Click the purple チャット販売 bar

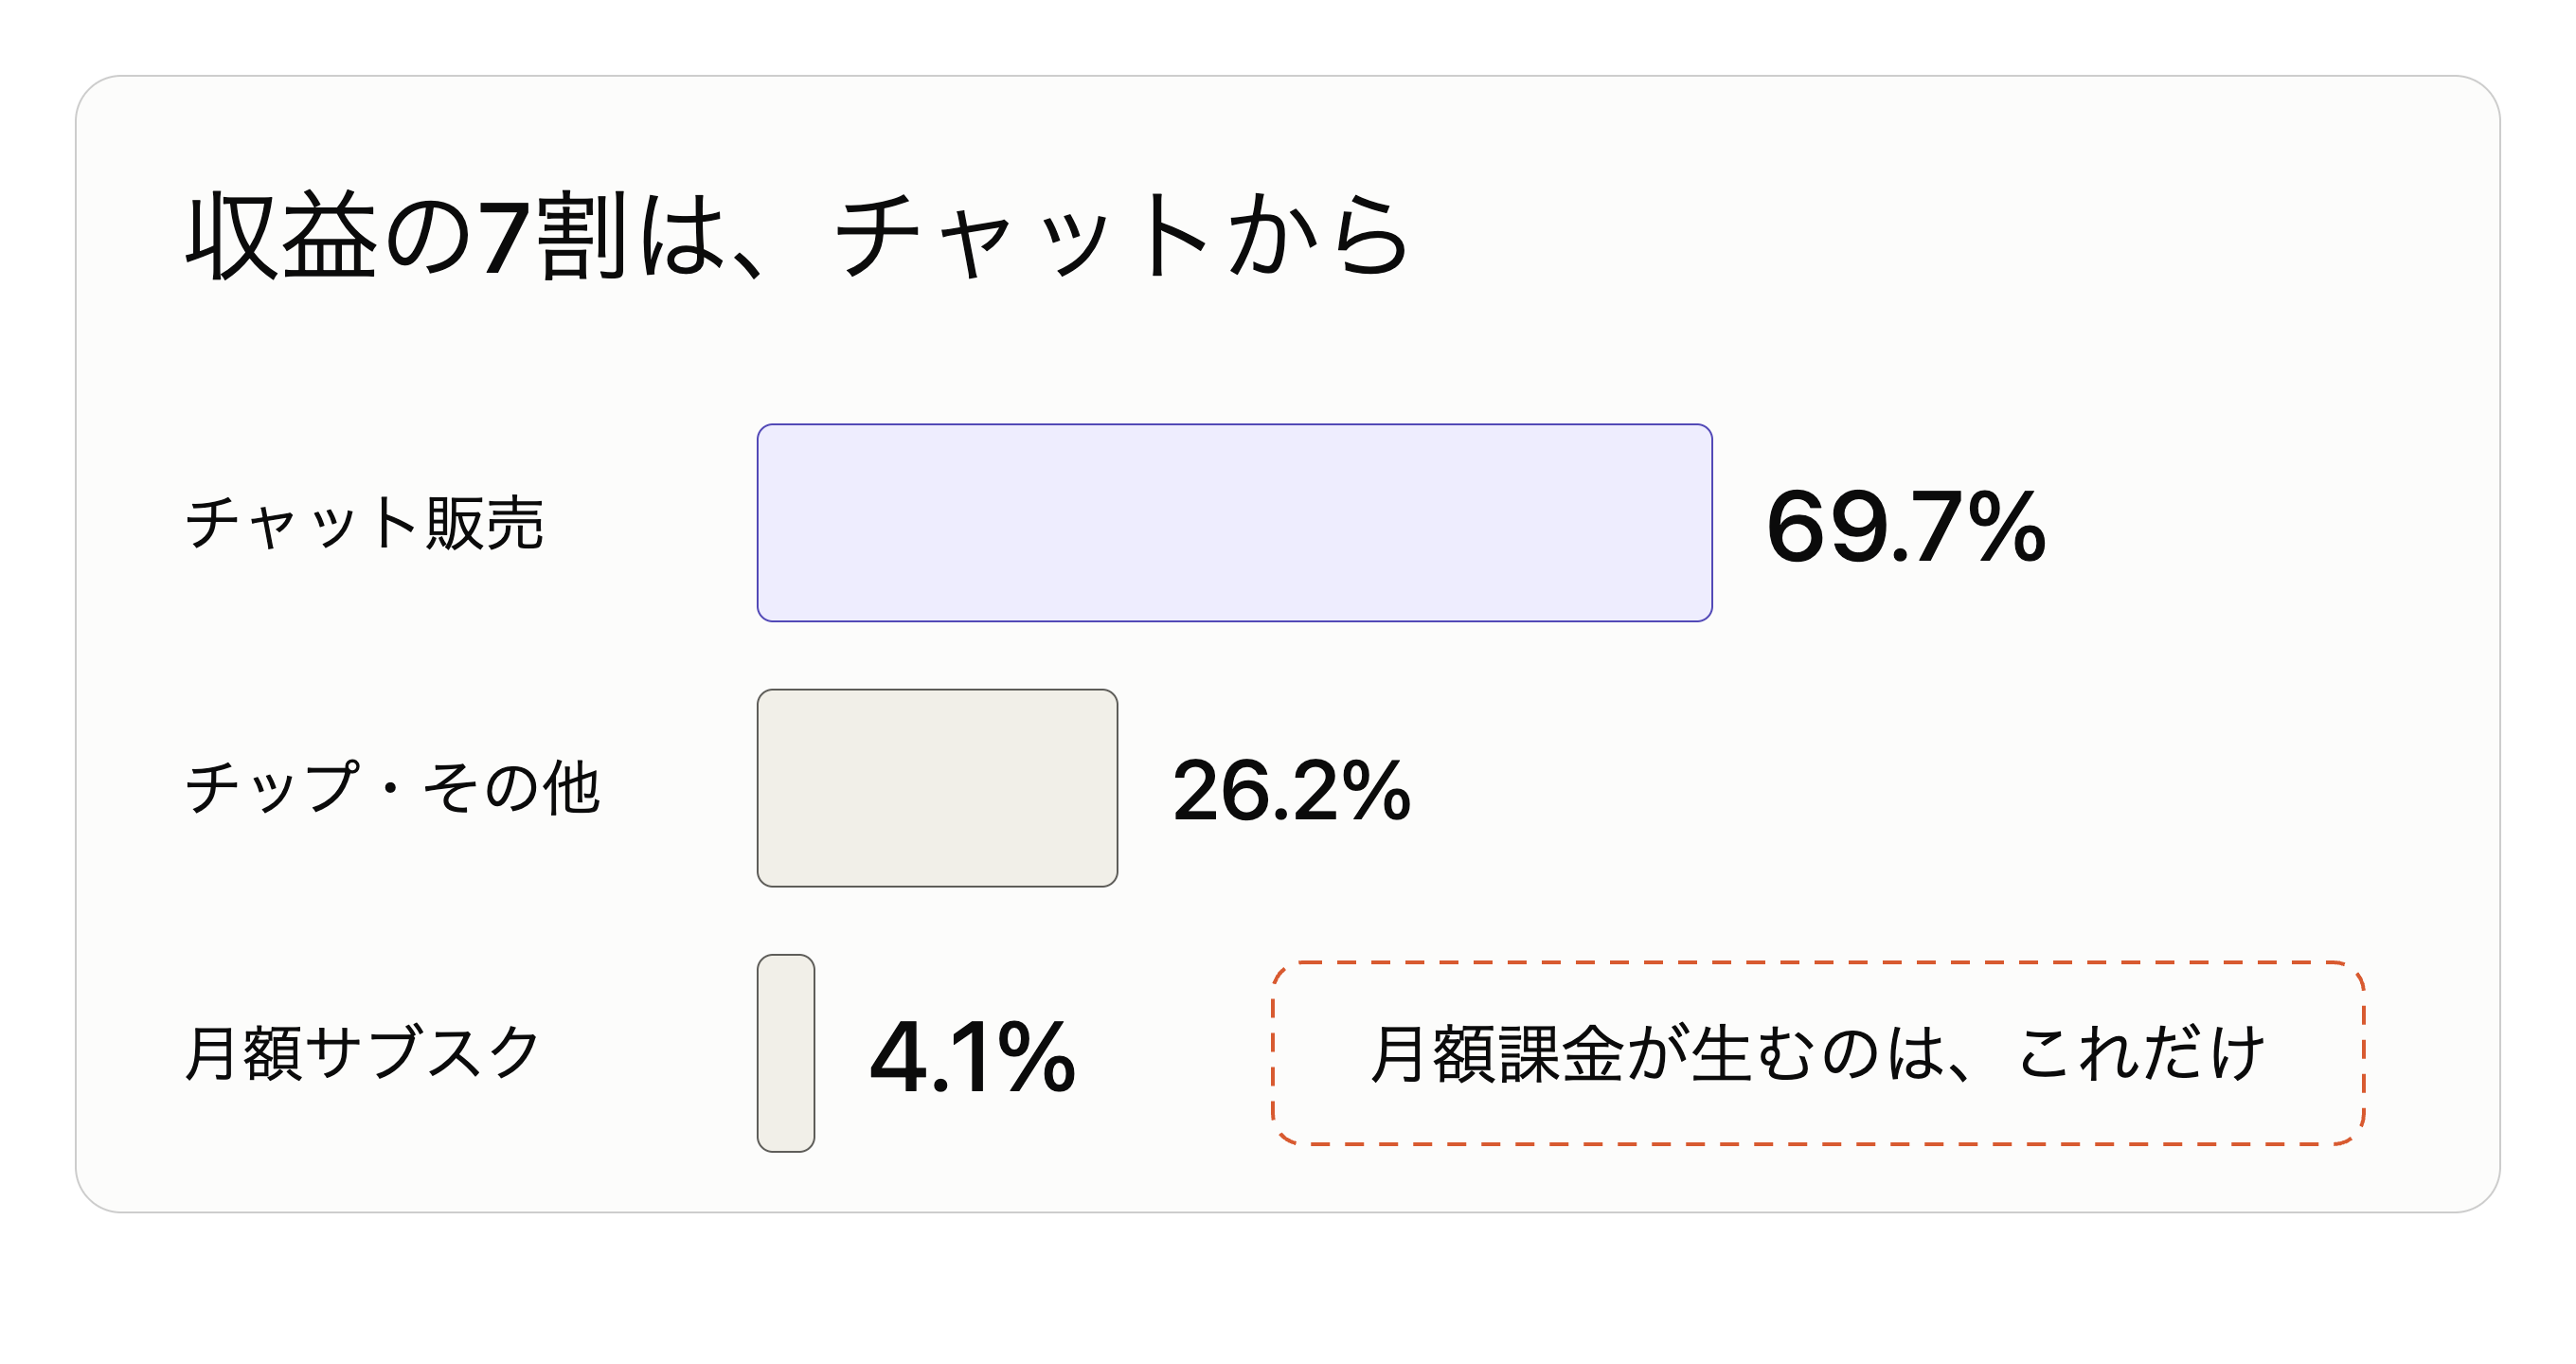[x=1234, y=523]
